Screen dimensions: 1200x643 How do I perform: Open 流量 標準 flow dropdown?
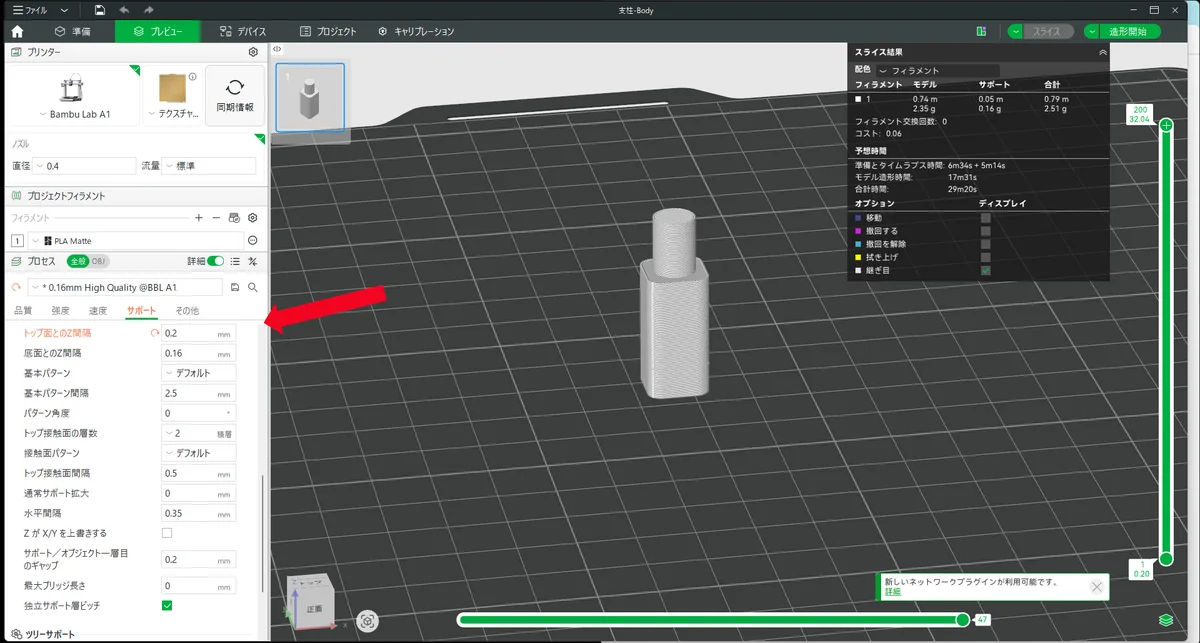(208, 166)
